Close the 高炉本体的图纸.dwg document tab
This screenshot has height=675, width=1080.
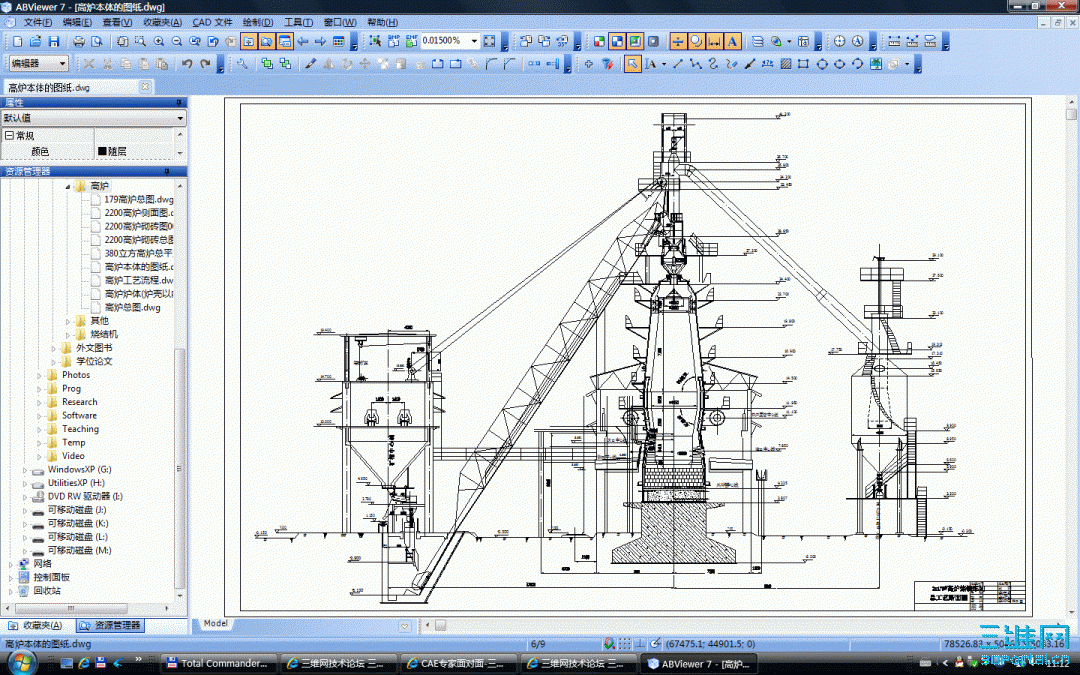[x=145, y=87]
